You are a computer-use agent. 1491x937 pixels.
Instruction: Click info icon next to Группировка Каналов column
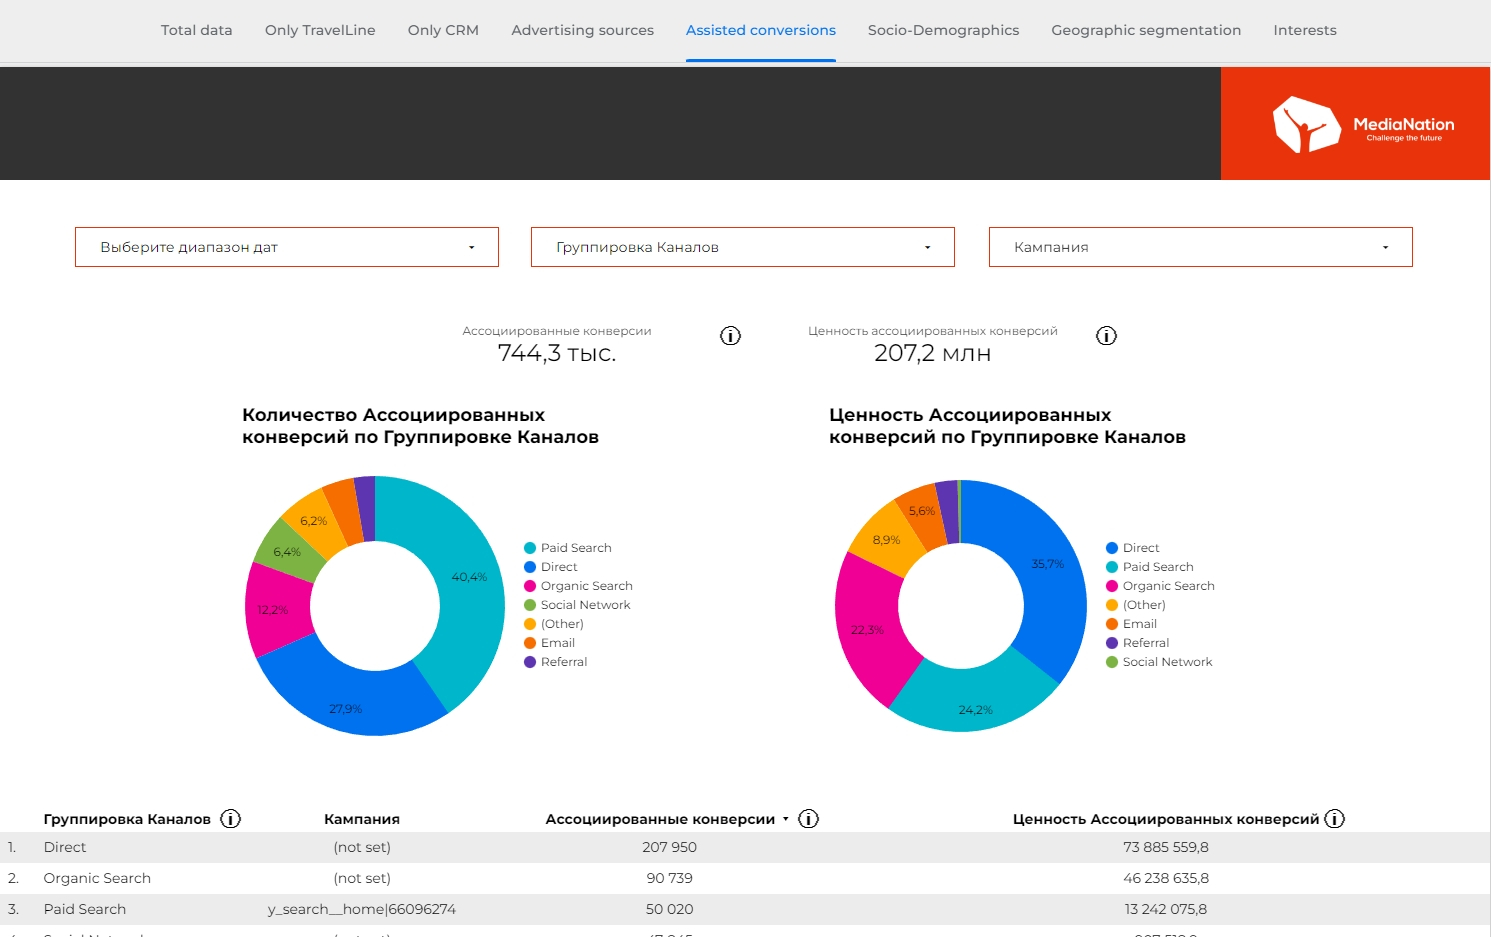(230, 819)
